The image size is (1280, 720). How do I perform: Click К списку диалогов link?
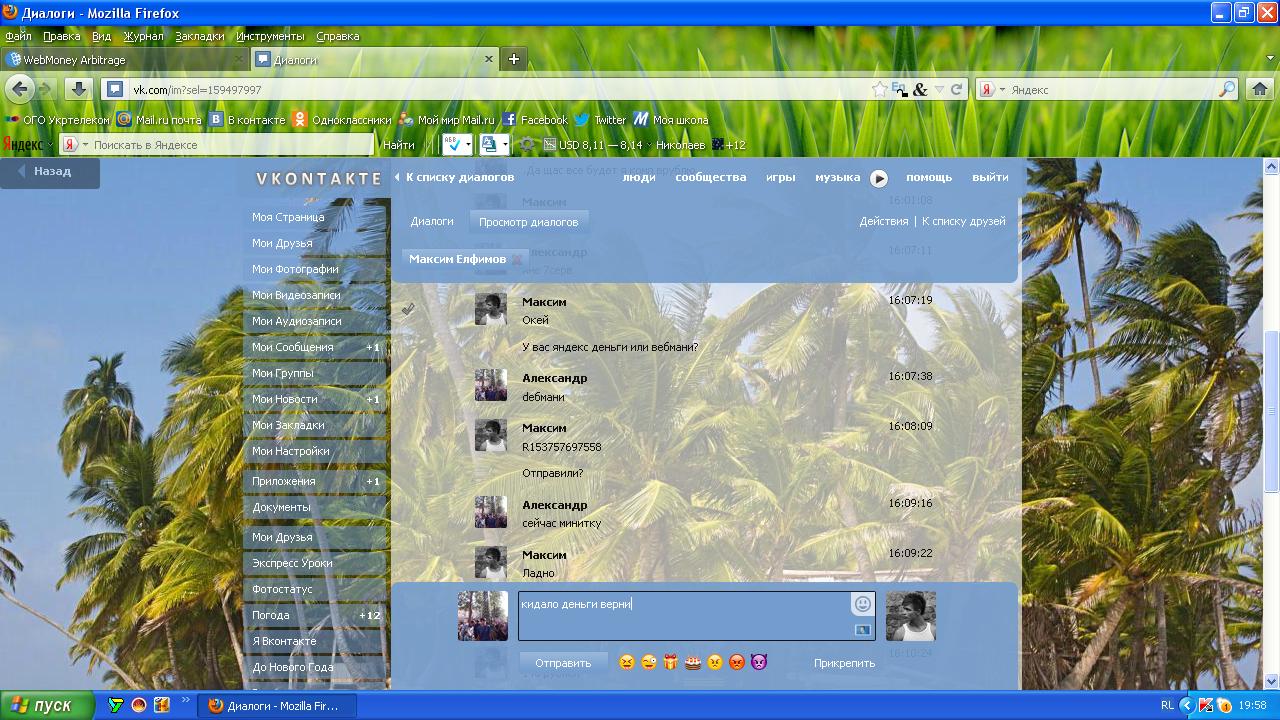pyautogui.click(x=460, y=177)
